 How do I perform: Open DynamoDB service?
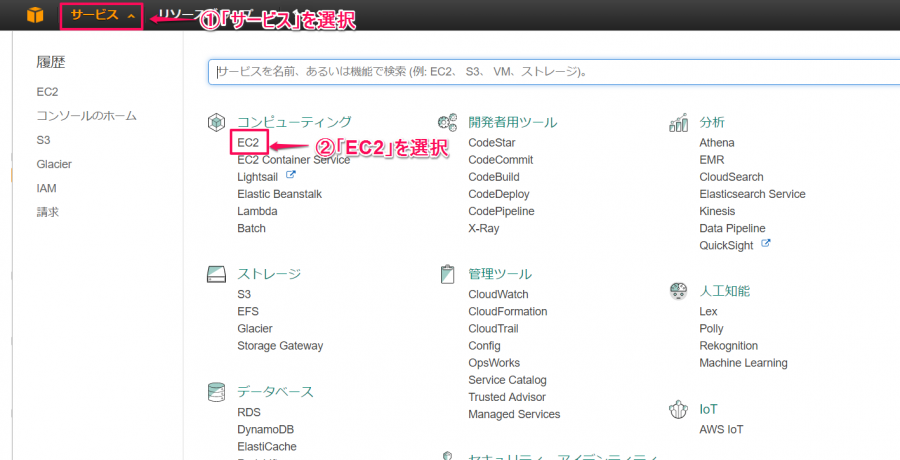pos(266,430)
